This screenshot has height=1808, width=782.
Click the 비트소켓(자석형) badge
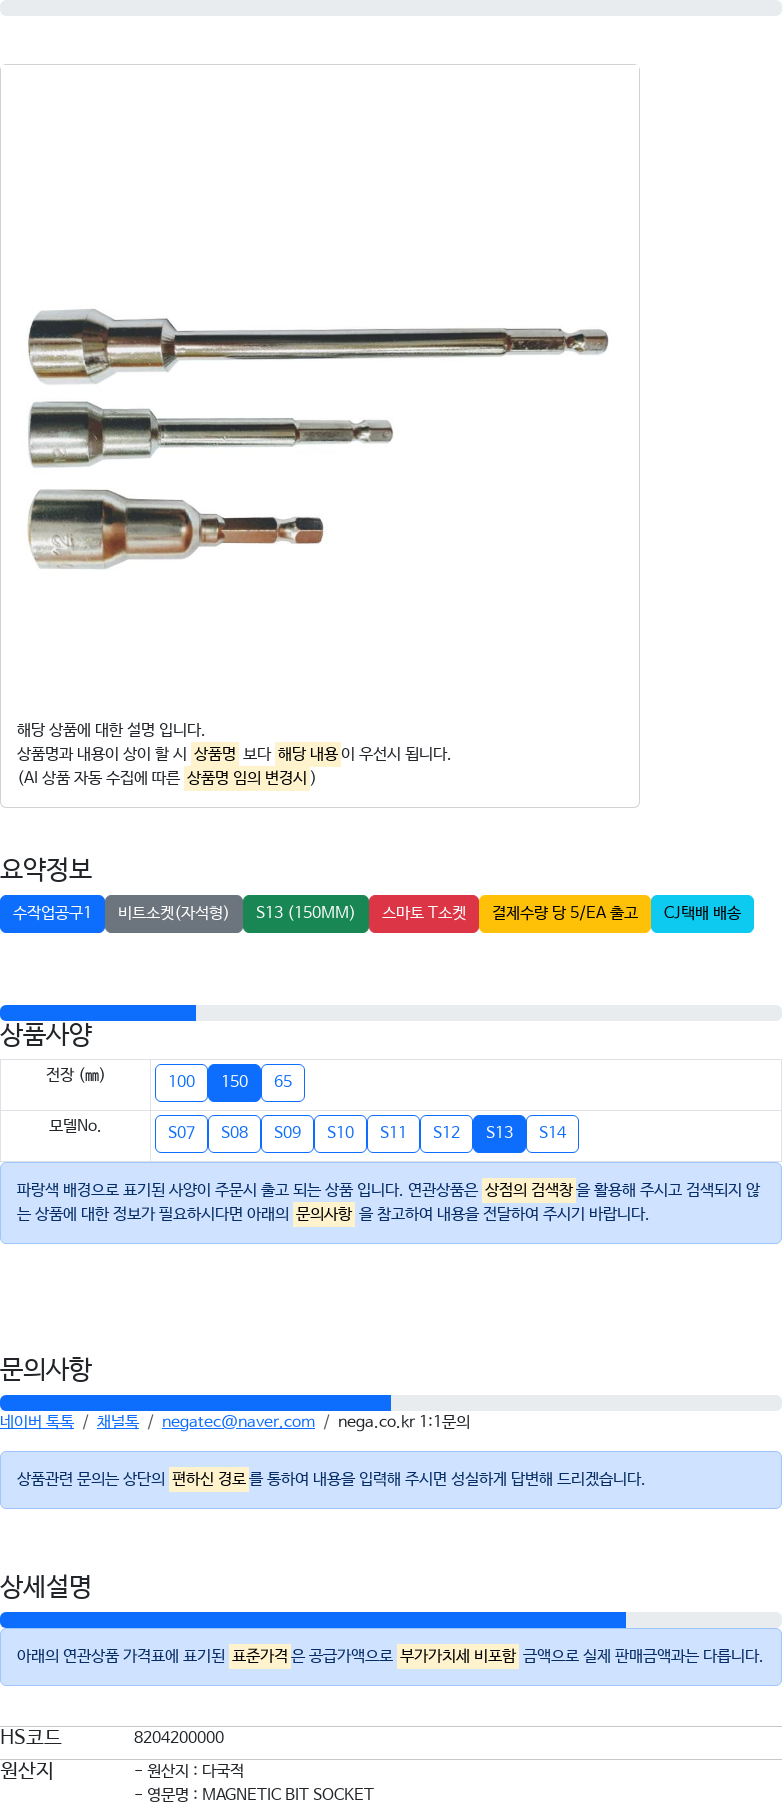coord(174,913)
